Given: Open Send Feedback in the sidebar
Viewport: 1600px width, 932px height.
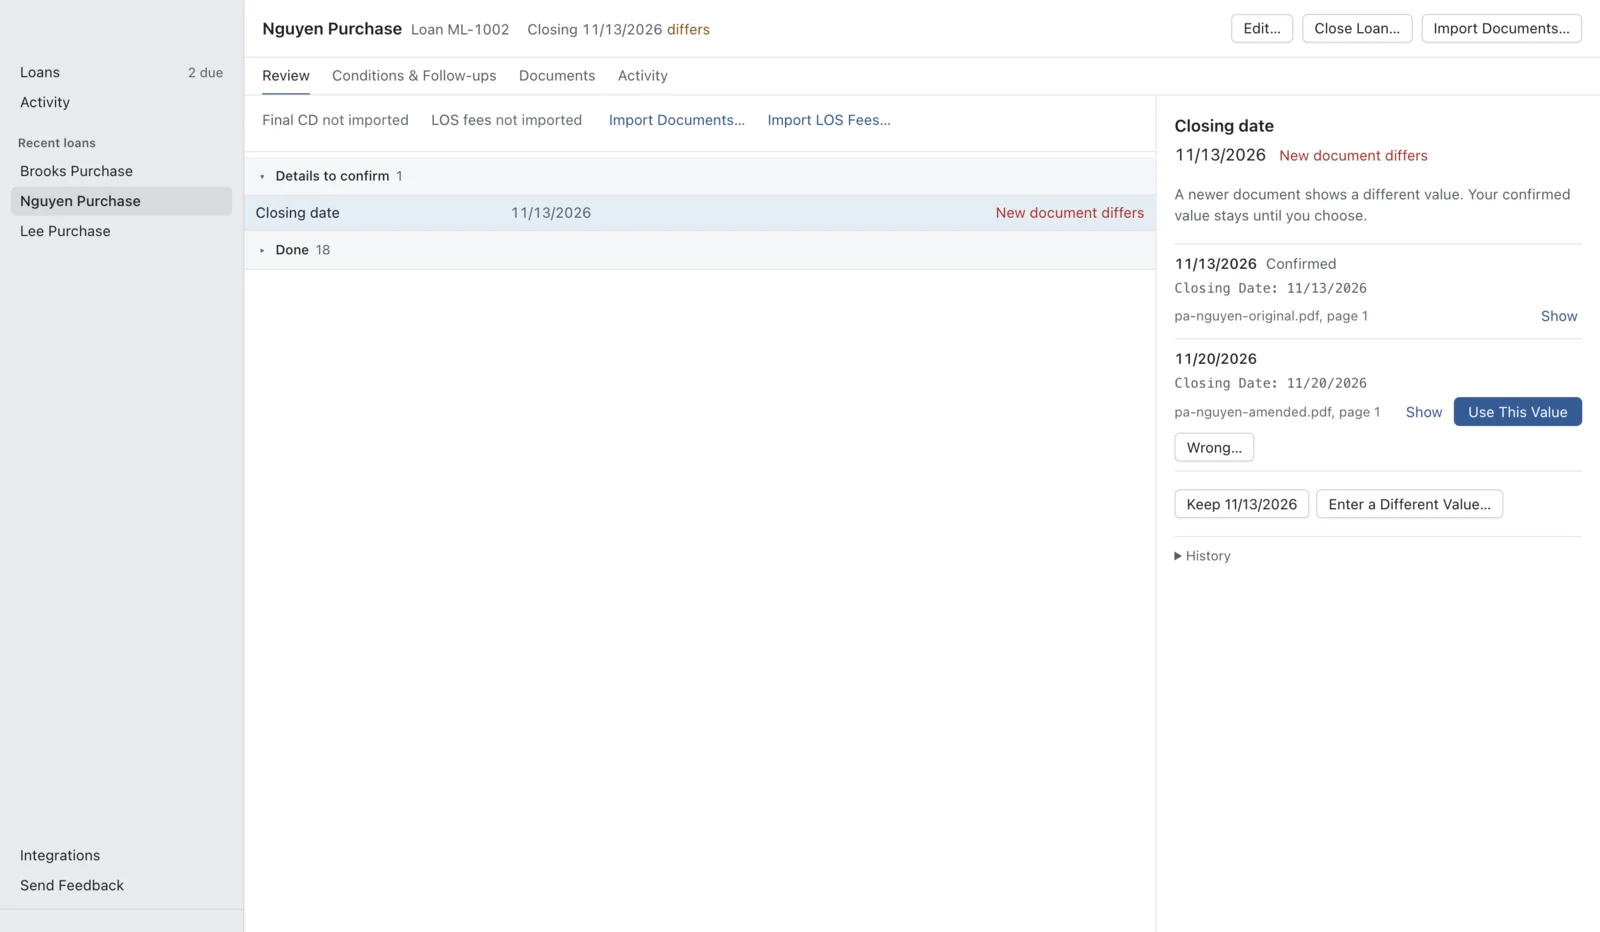Looking at the screenshot, I should click(x=72, y=885).
